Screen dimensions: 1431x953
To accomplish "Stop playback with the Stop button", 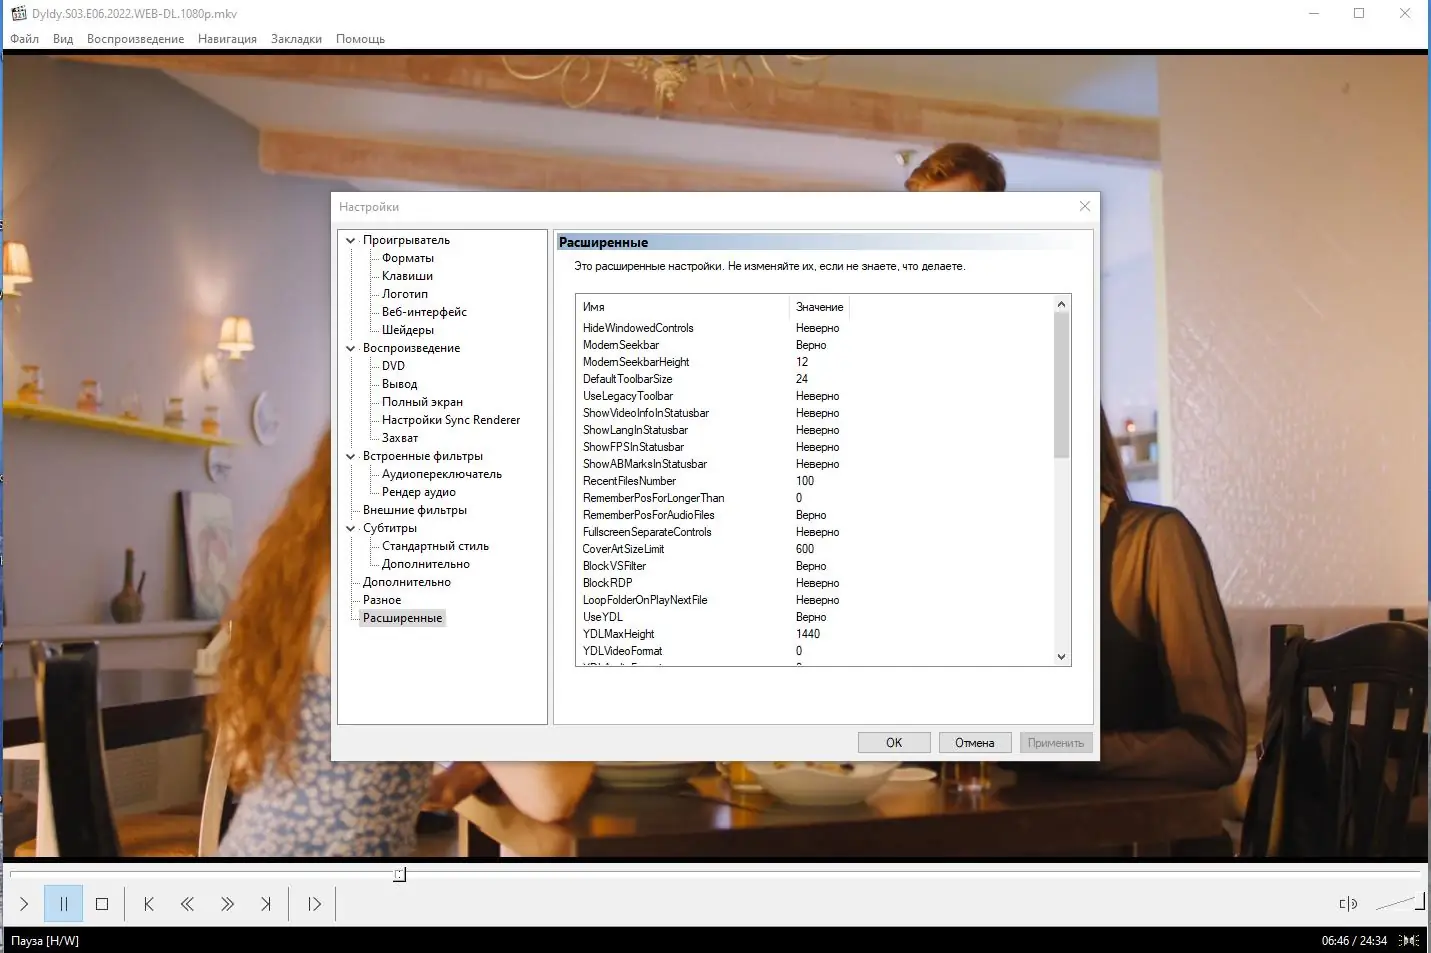I will (x=102, y=904).
